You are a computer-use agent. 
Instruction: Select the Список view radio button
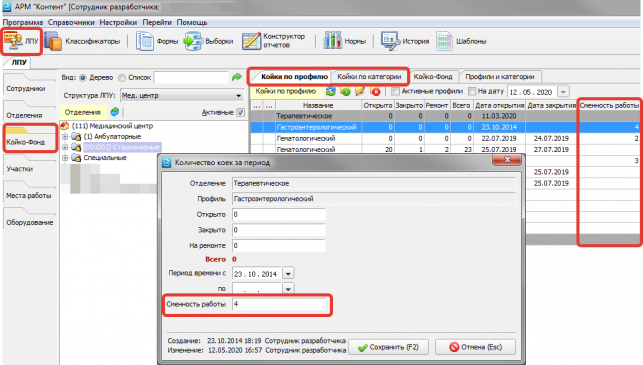[x=122, y=78]
